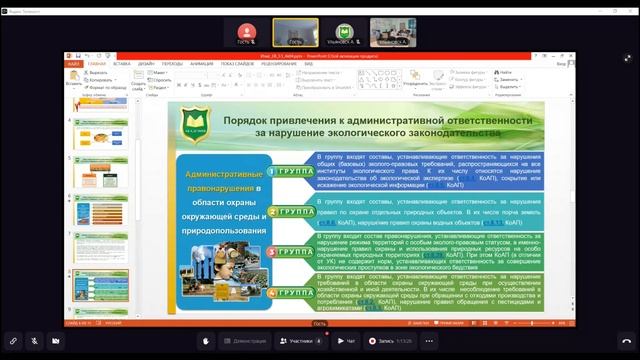End the call with hang-up button

click(x=627, y=341)
